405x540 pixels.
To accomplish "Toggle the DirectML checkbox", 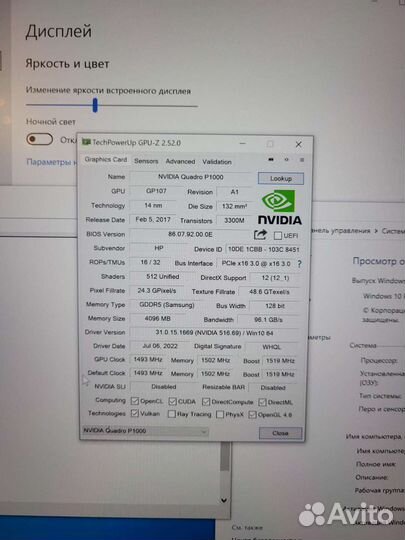I will (262, 402).
